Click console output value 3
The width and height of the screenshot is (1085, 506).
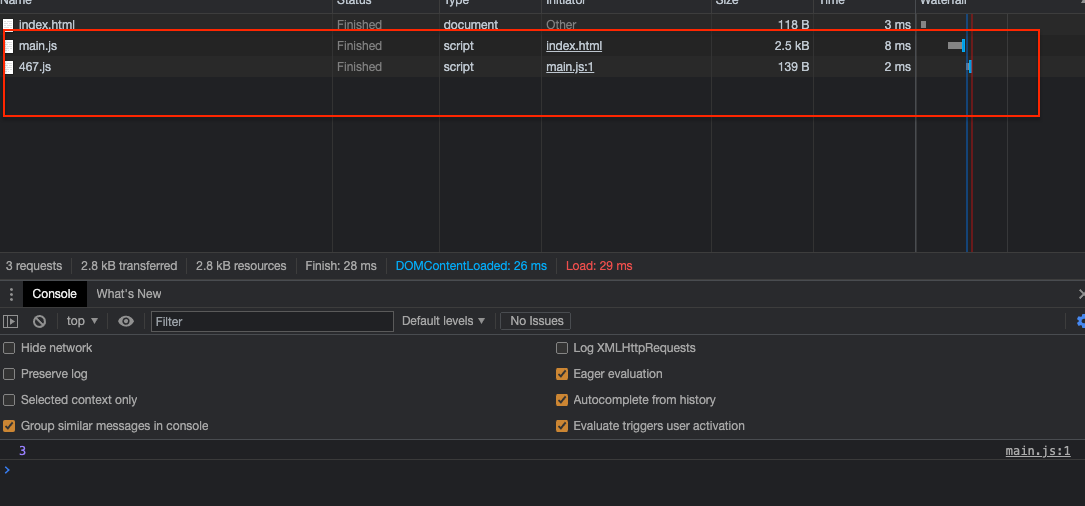click(x=22, y=451)
